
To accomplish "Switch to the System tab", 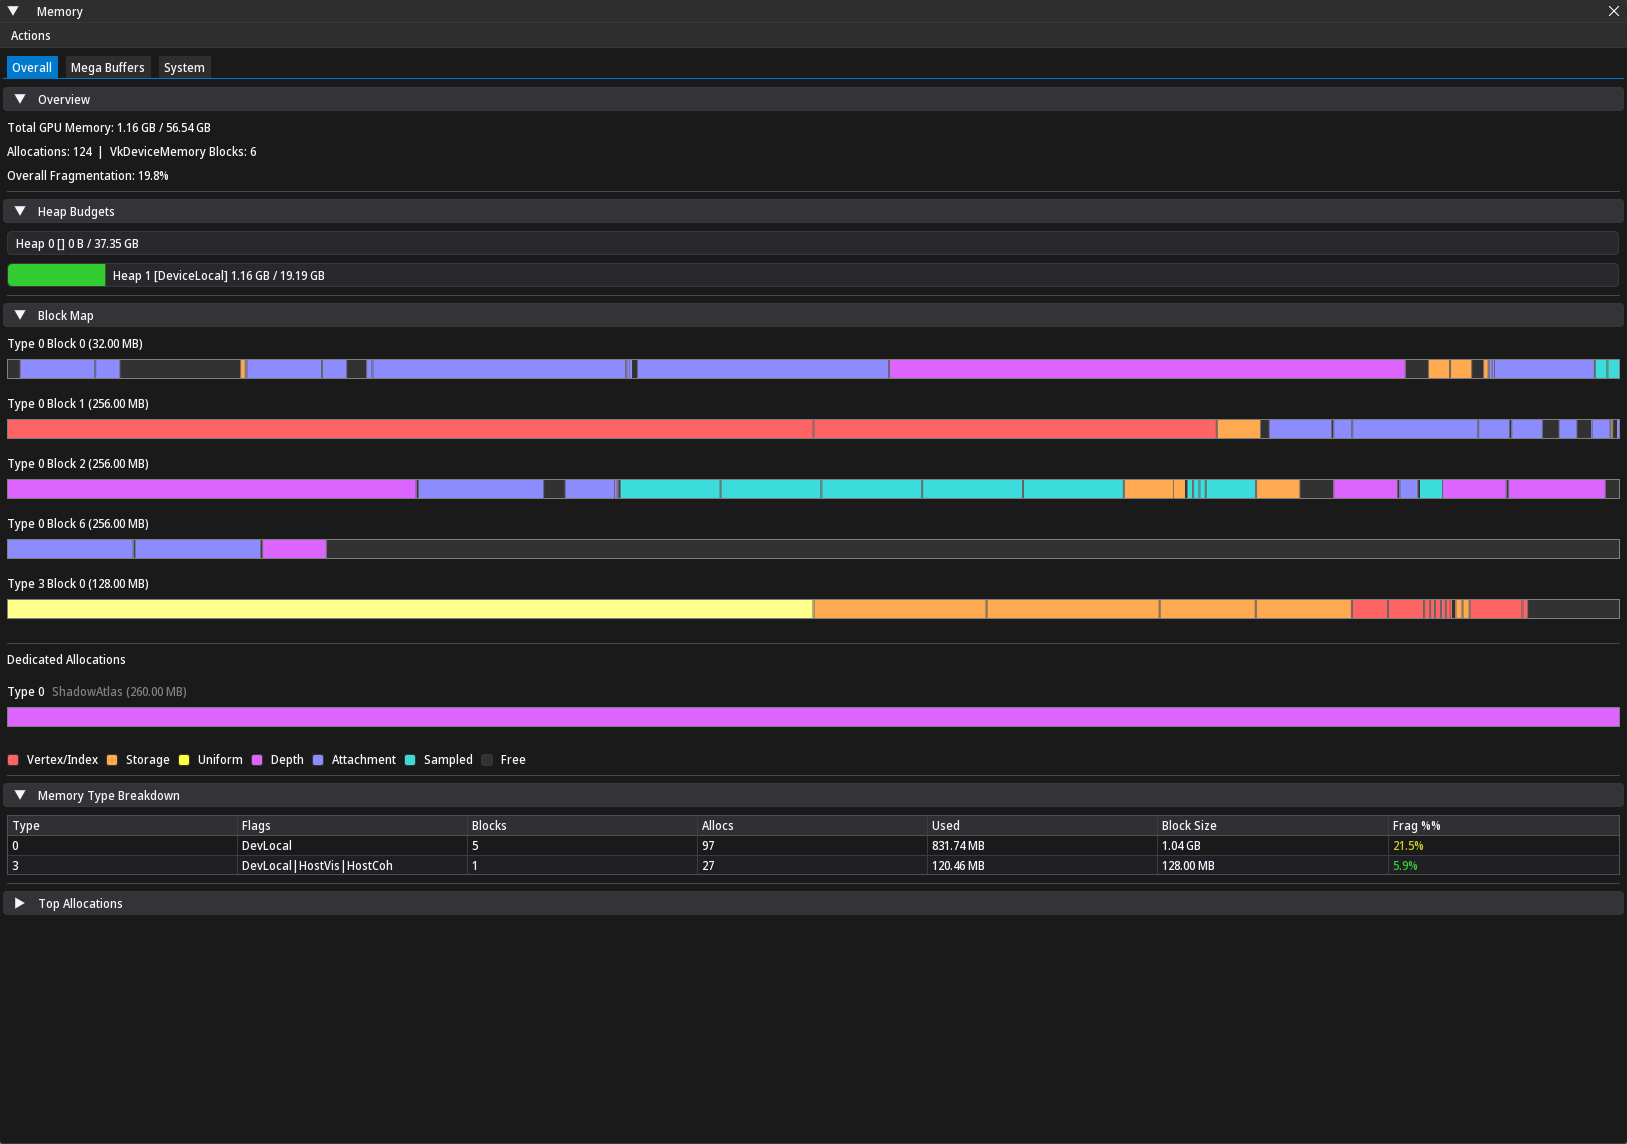I will 184,67.
